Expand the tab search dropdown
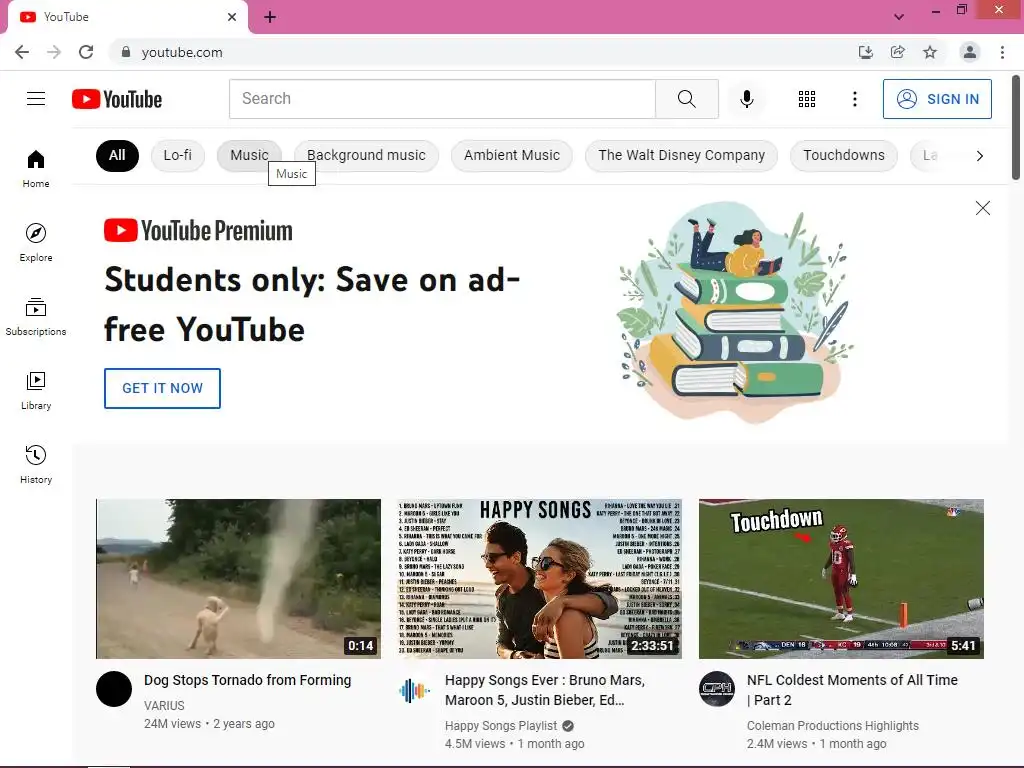 click(x=899, y=17)
